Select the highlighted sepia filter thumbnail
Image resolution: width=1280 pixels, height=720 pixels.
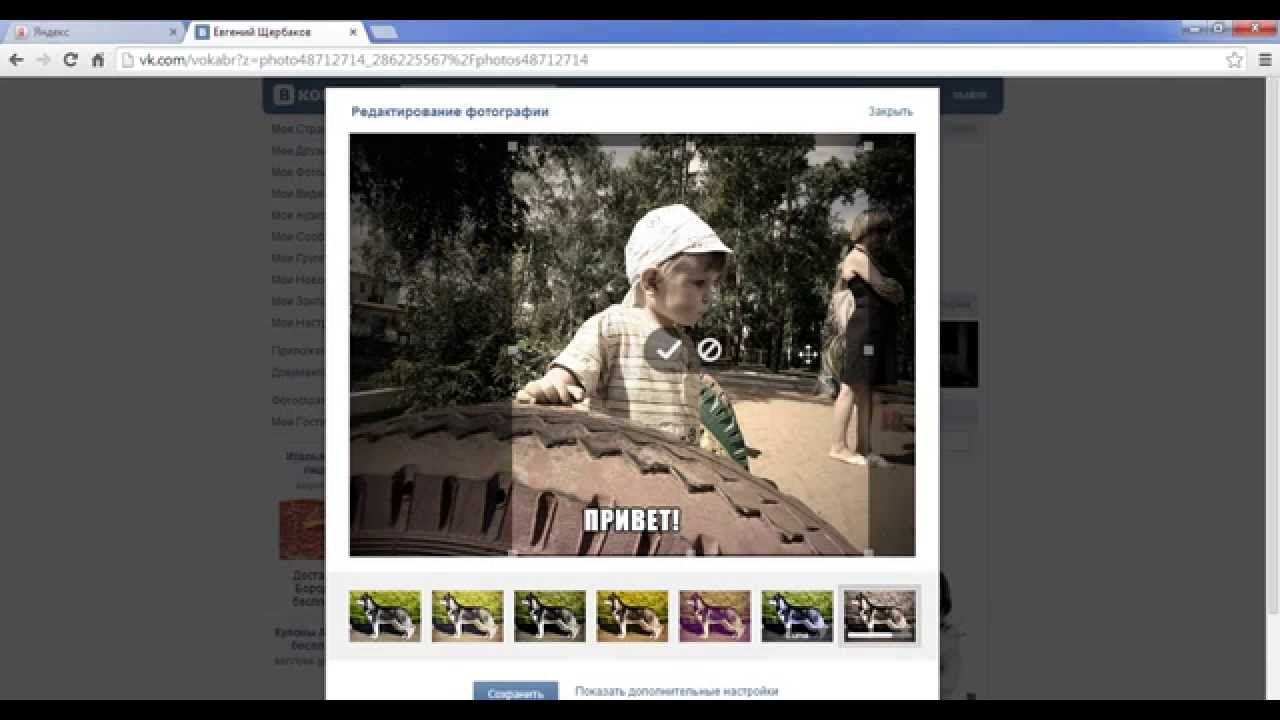coord(879,615)
